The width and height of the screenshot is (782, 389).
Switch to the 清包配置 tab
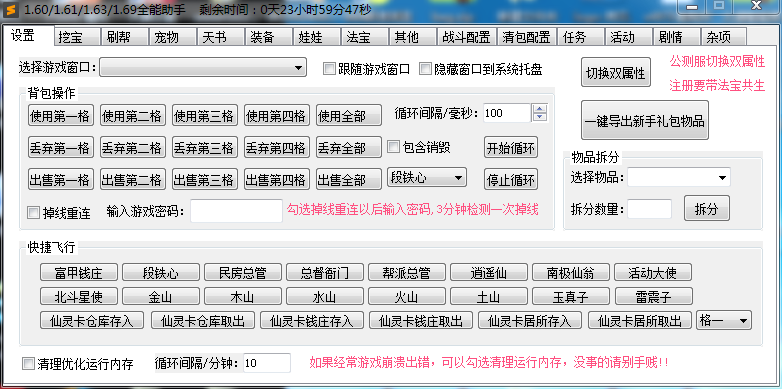(527, 37)
